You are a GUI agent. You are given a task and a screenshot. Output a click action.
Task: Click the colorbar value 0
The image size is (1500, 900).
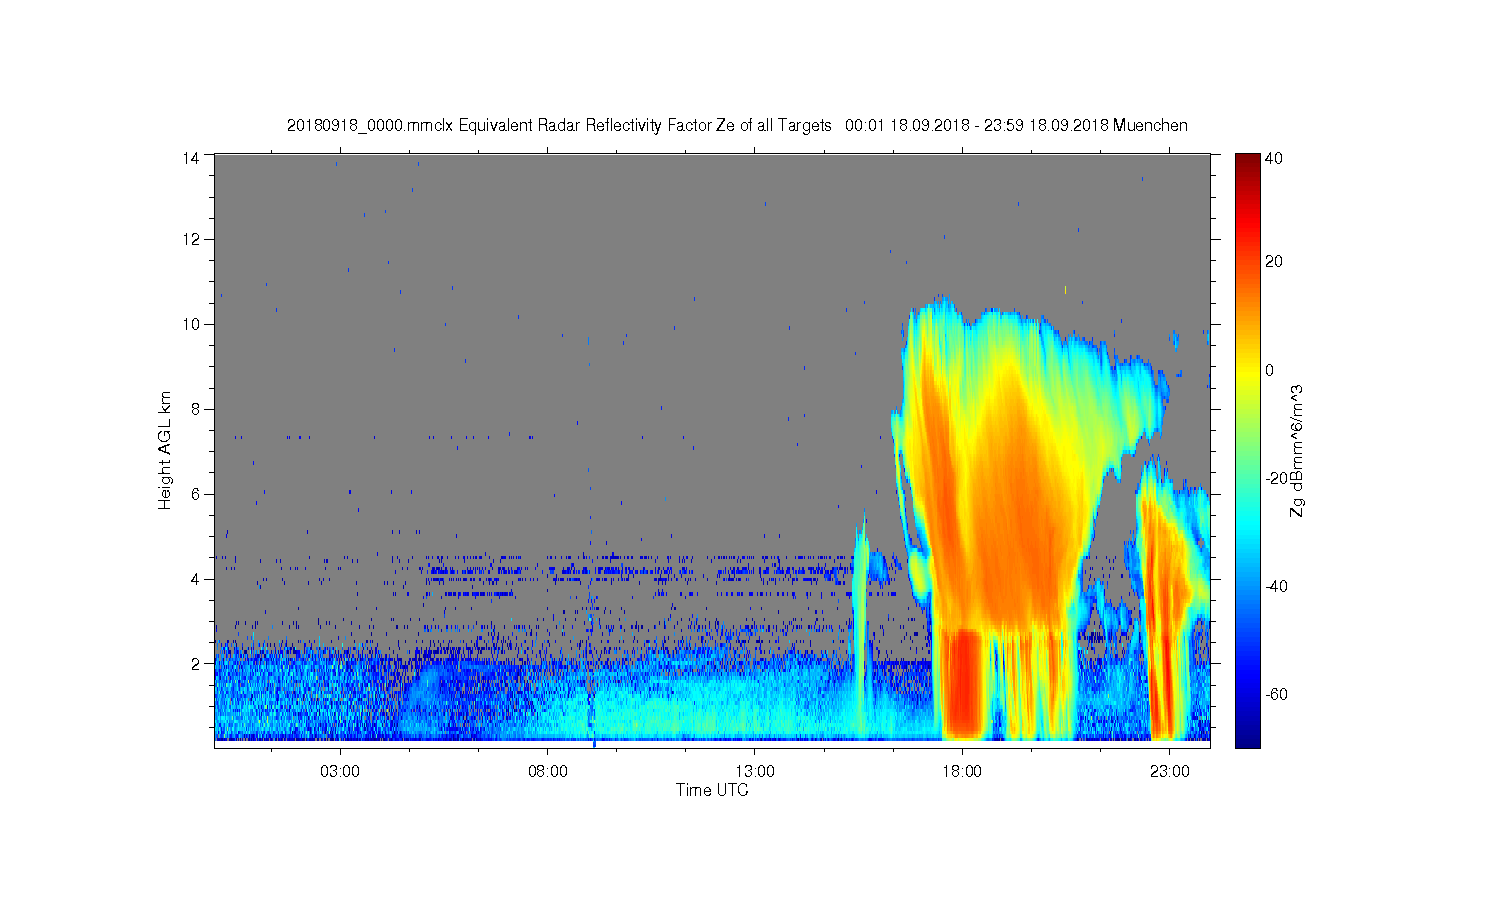coord(1270,370)
